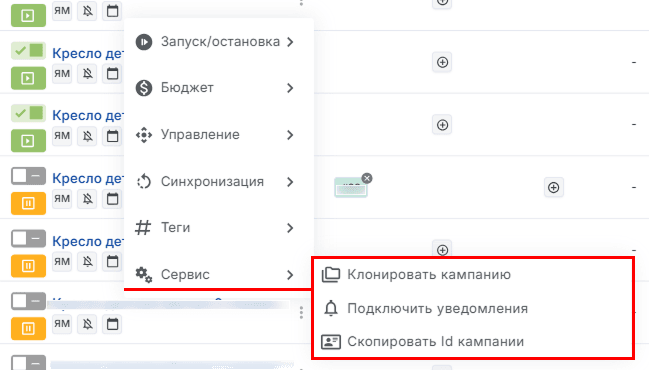Open the ad preview thumbnail
The image size is (649, 370).
[x=351, y=187]
